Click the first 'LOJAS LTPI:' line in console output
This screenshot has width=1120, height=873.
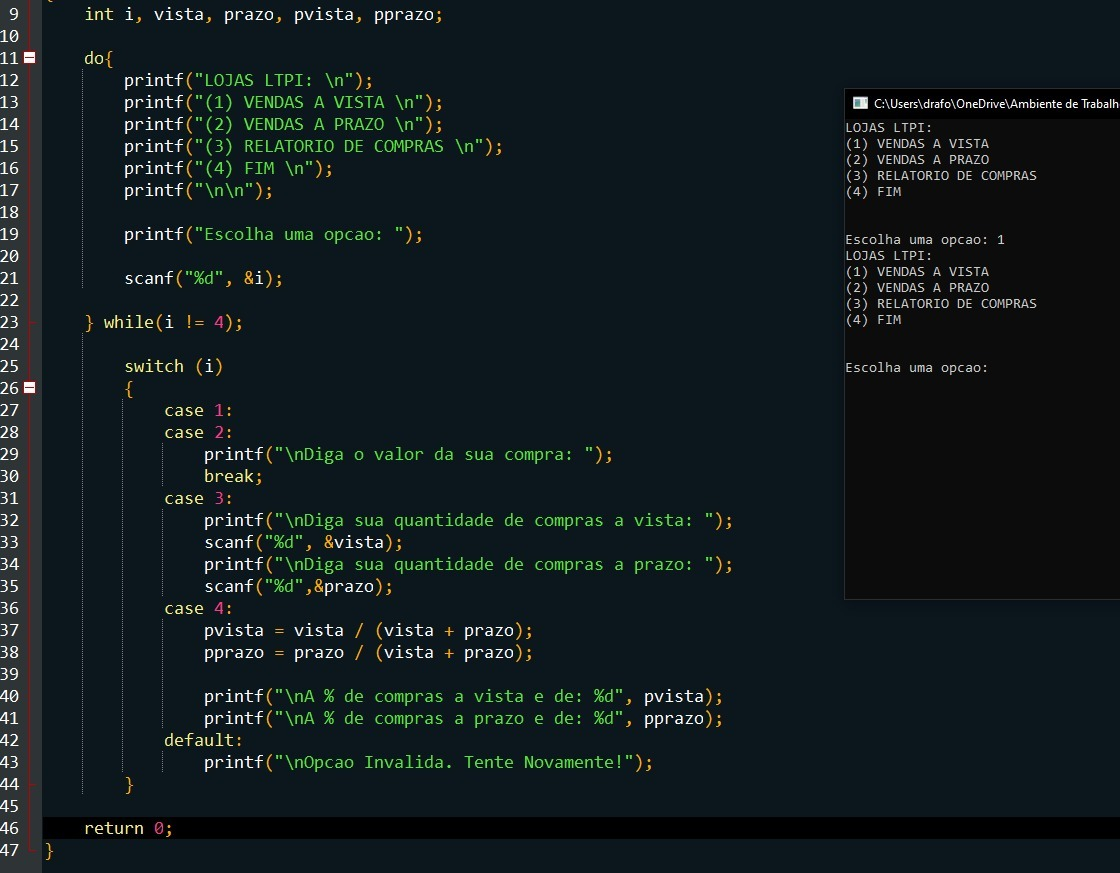tap(889, 128)
